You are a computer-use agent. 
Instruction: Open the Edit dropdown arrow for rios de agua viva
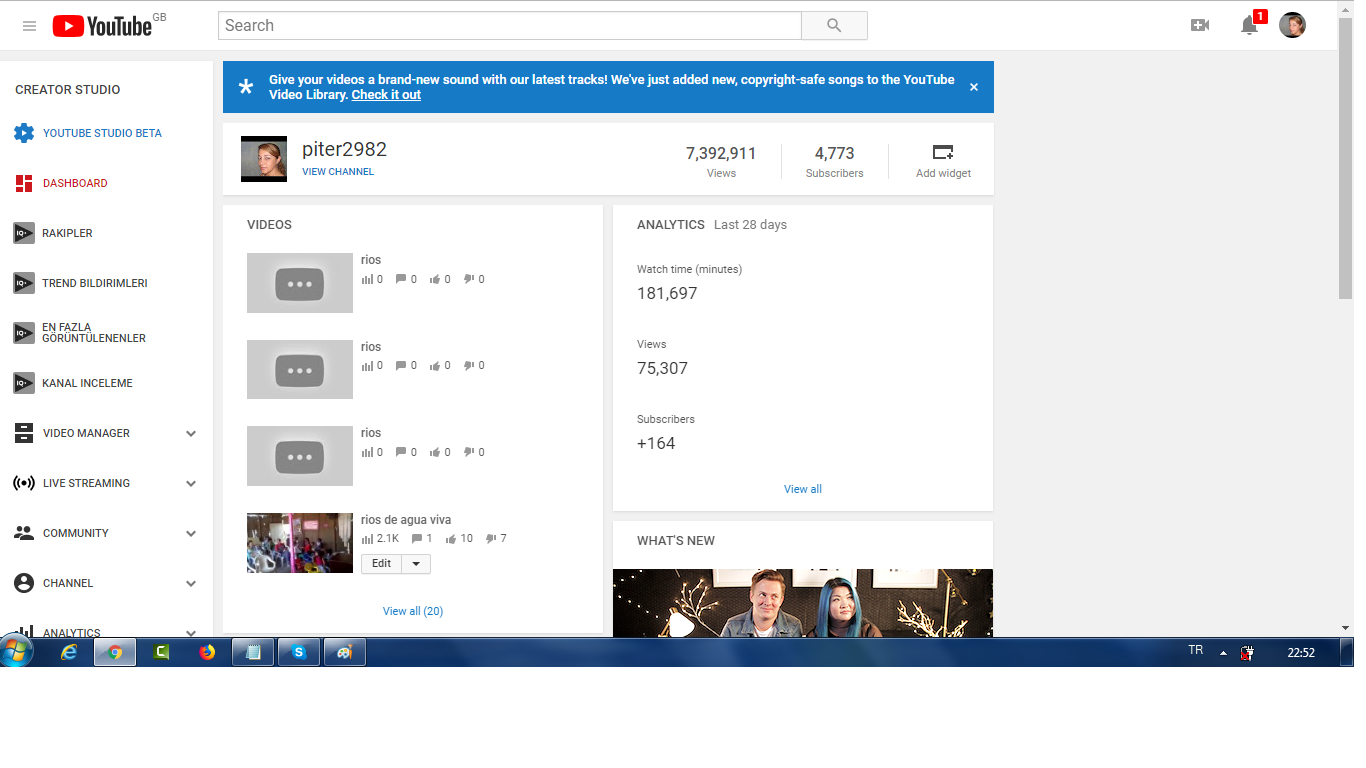(416, 564)
